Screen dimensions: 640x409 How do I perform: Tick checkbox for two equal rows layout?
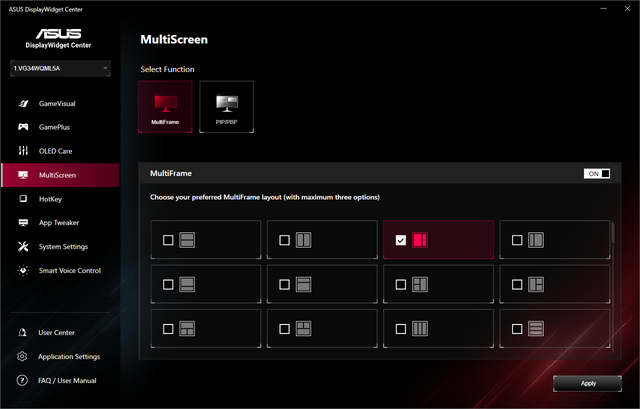[168, 240]
